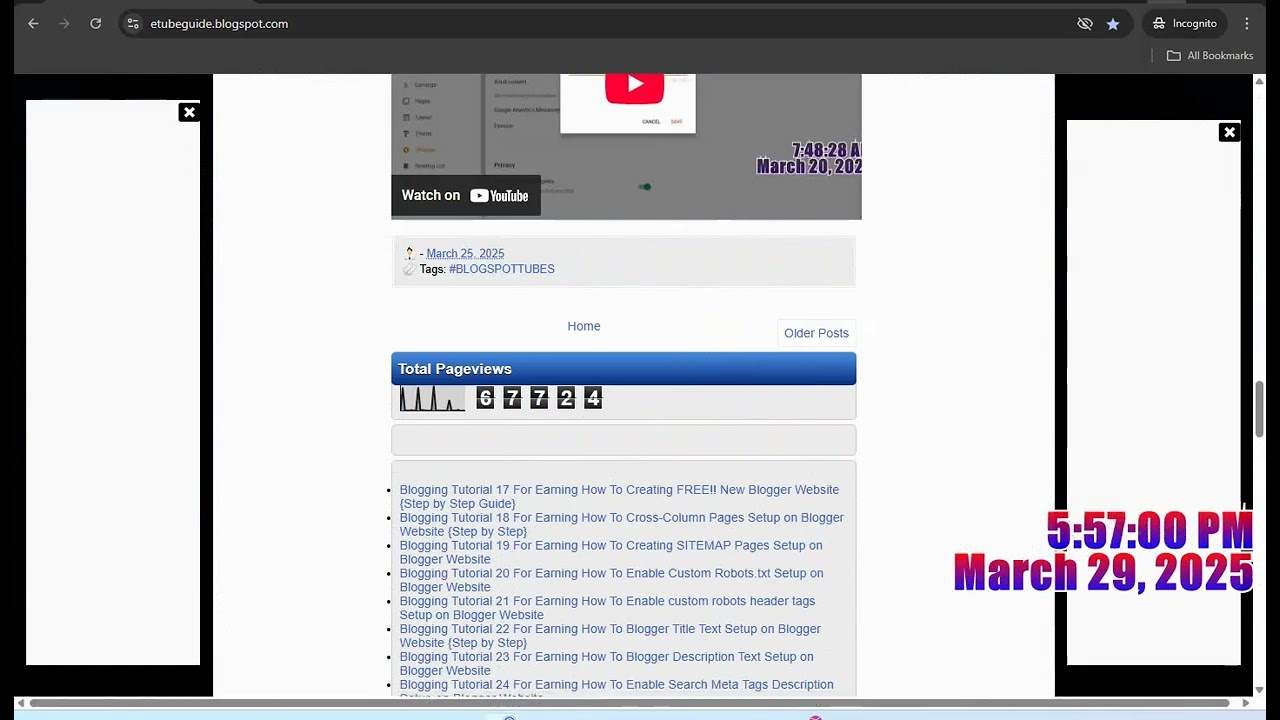Image resolution: width=1280 pixels, height=720 pixels.
Task: Click the vertical scrollbar down arrow
Action: (1260, 690)
